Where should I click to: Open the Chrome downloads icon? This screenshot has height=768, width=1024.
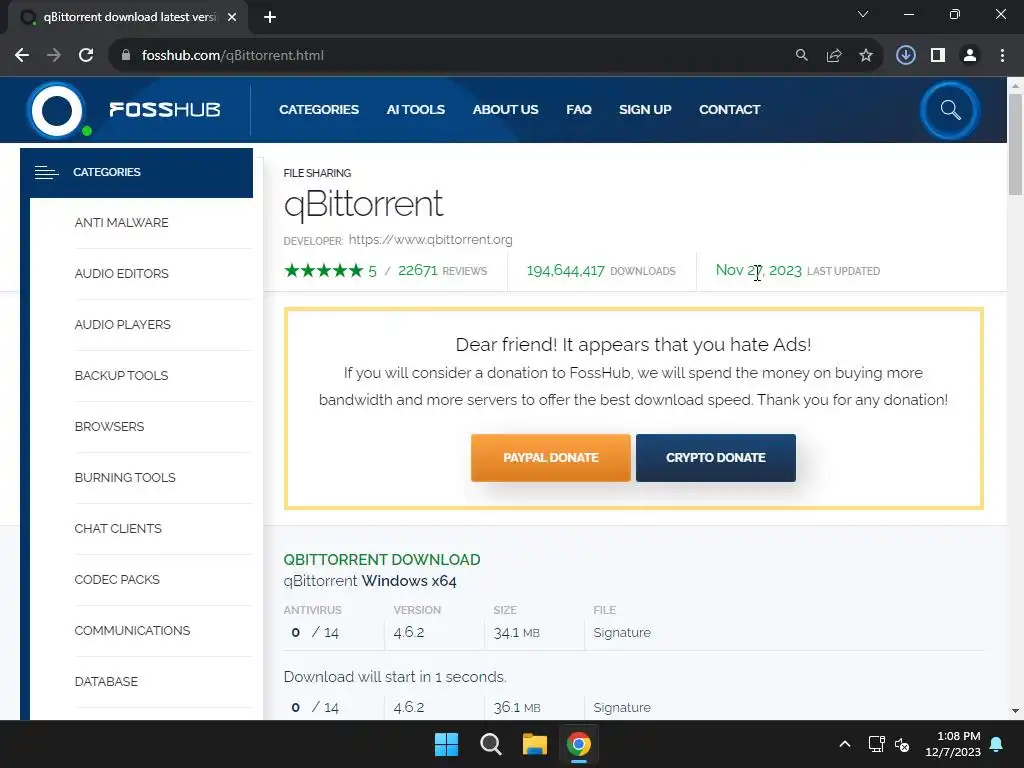[x=905, y=56]
